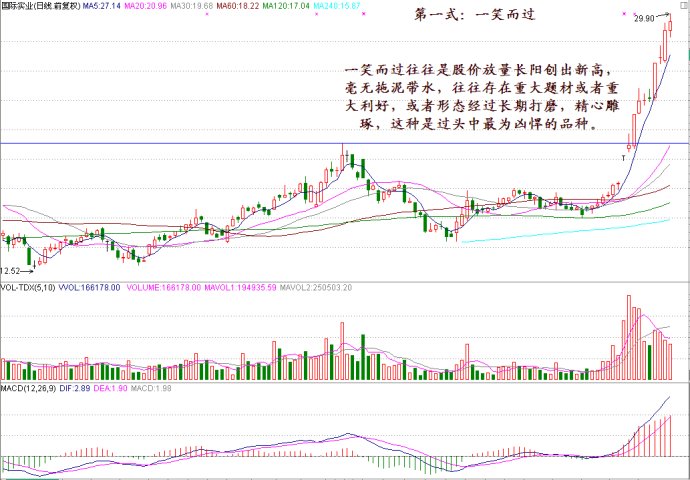Select the MA30:19.68 indicator label
This screenshot has height=480, width=690.
pyautogui.click(x=191, y=6)
